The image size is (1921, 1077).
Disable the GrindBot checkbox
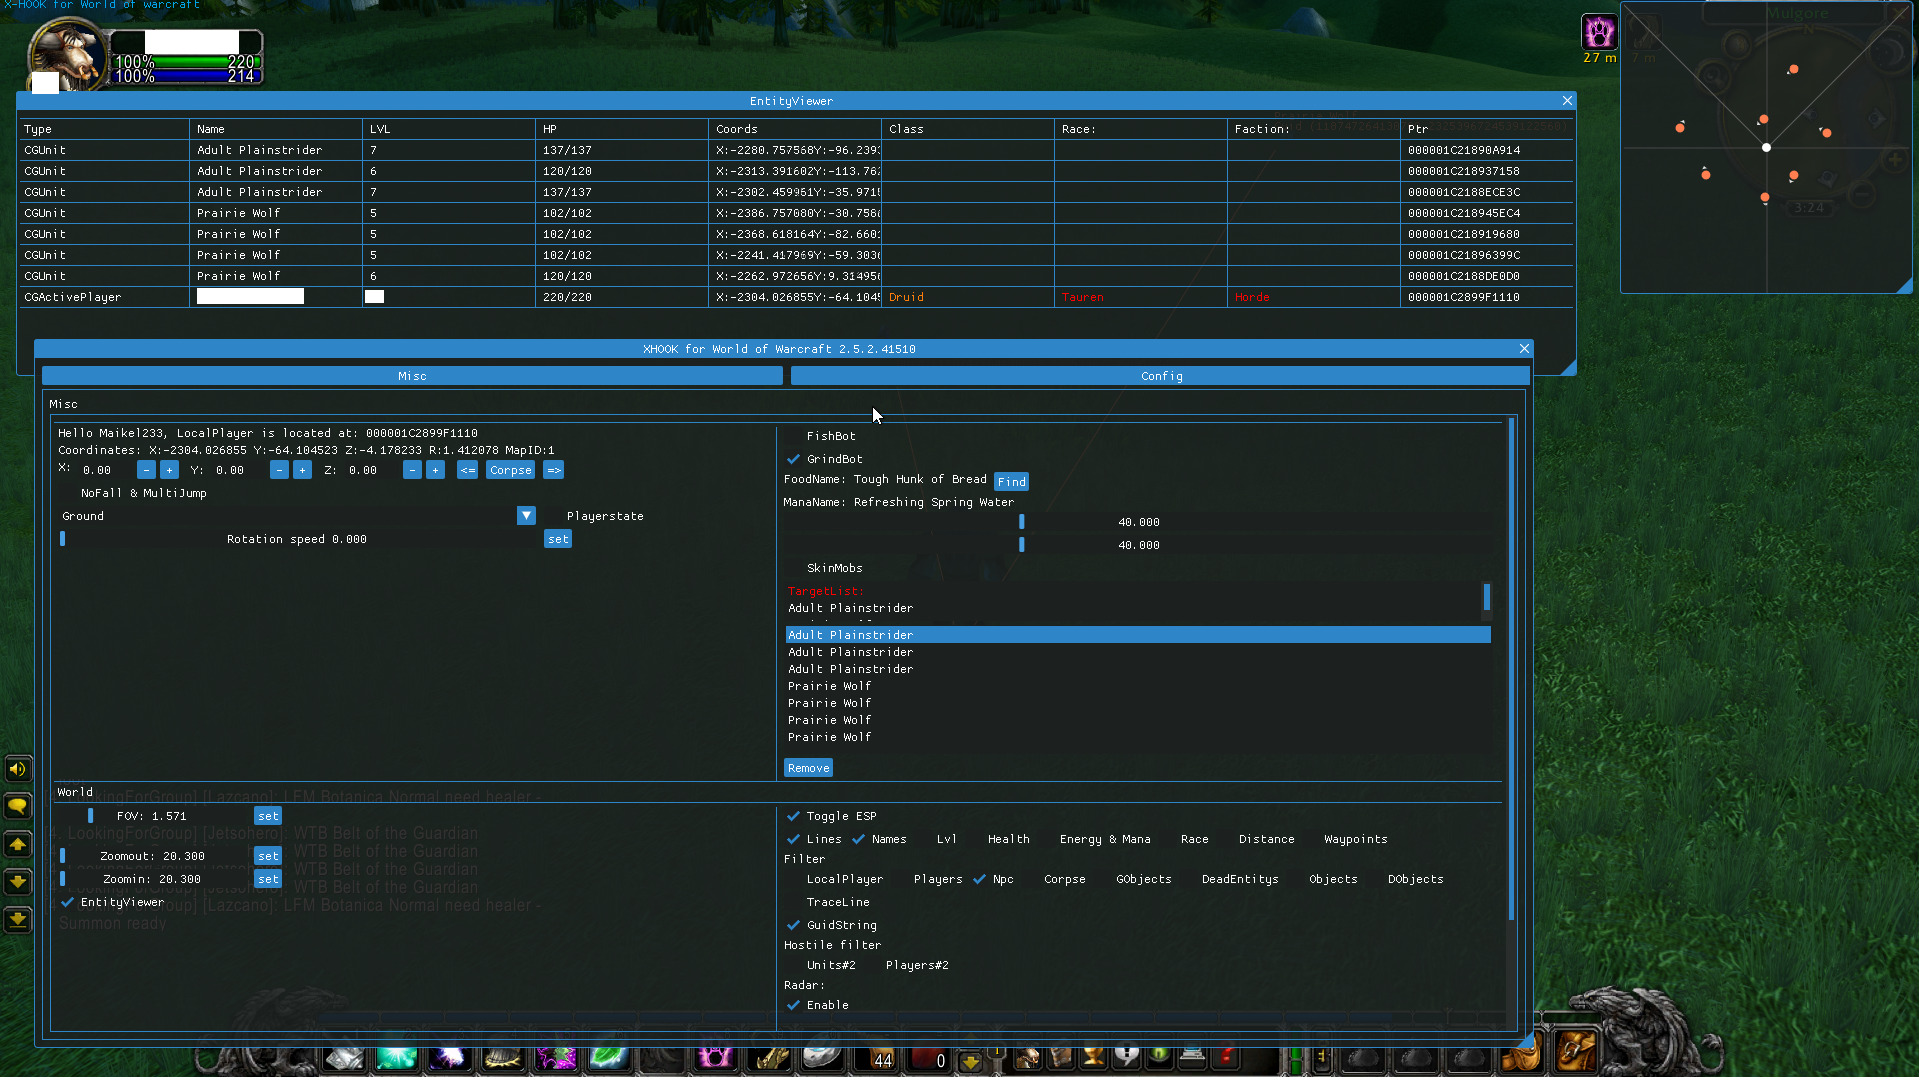pos(793,459)
